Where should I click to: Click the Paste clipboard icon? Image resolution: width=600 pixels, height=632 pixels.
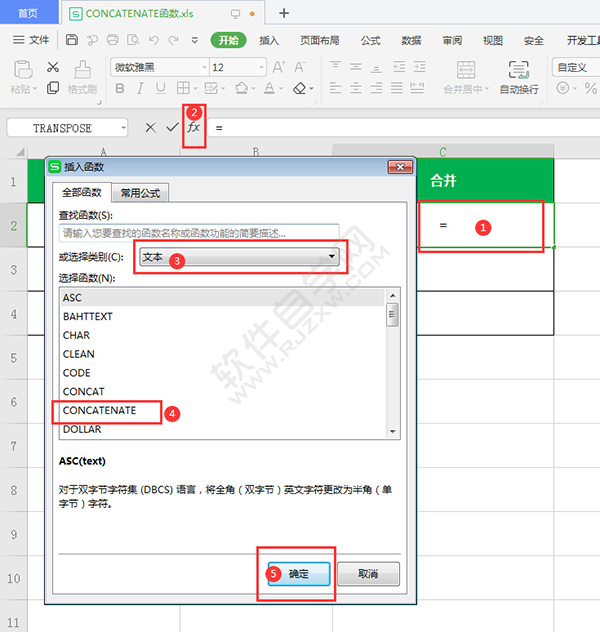coord(23,69)
